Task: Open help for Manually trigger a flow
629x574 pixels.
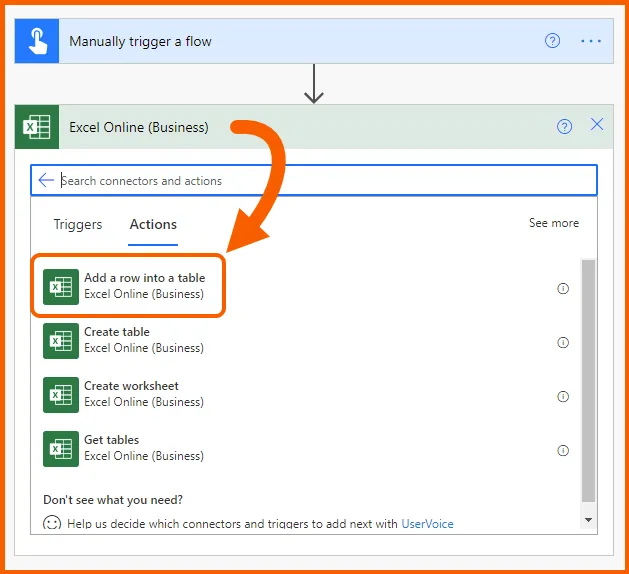Action: point(552,41)
